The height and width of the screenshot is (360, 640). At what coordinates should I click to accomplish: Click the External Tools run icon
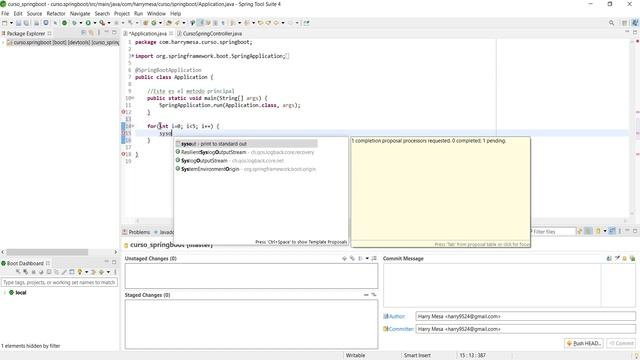(102, 23)
